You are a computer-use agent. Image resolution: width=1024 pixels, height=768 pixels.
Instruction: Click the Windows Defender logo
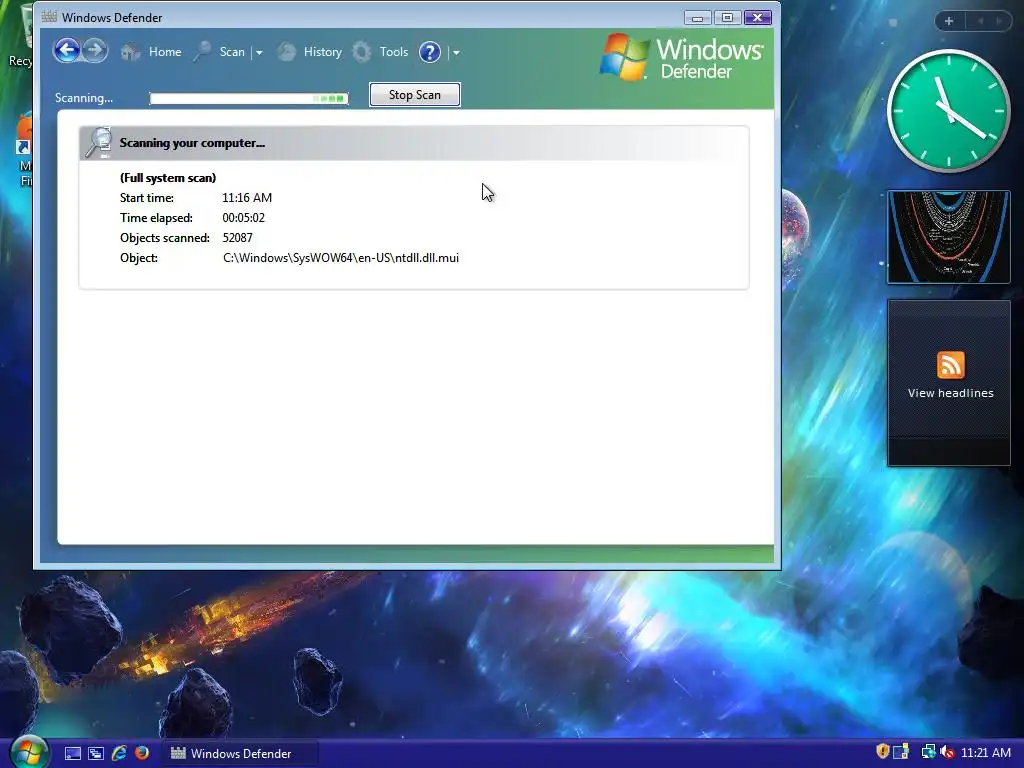coord(681,58)
